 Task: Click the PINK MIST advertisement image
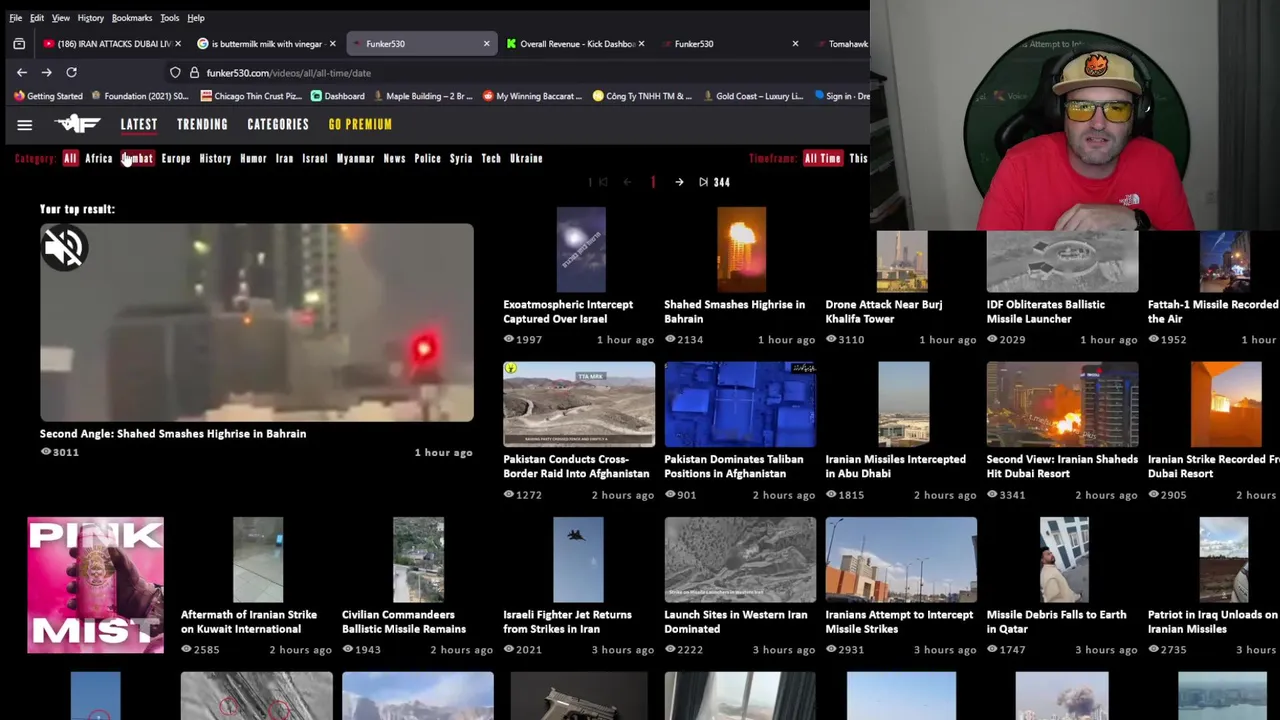pos(95,585)
